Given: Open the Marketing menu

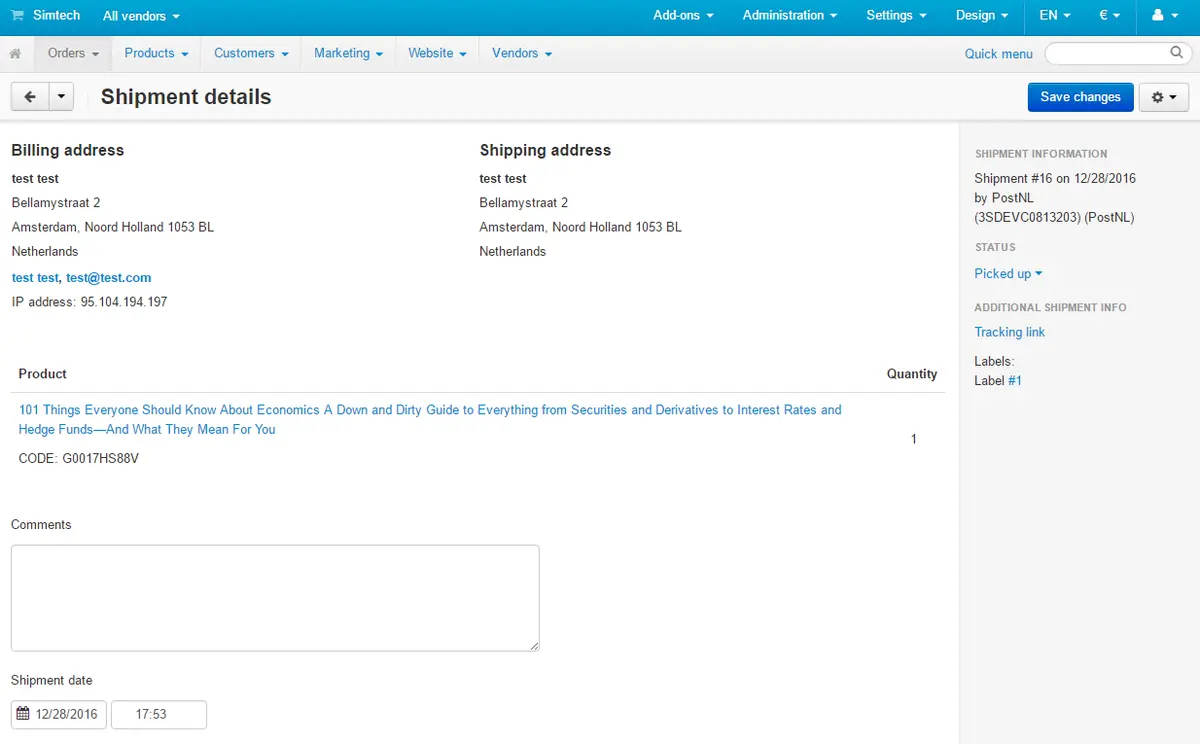Looking at the screenshot, I should point(348,53).
